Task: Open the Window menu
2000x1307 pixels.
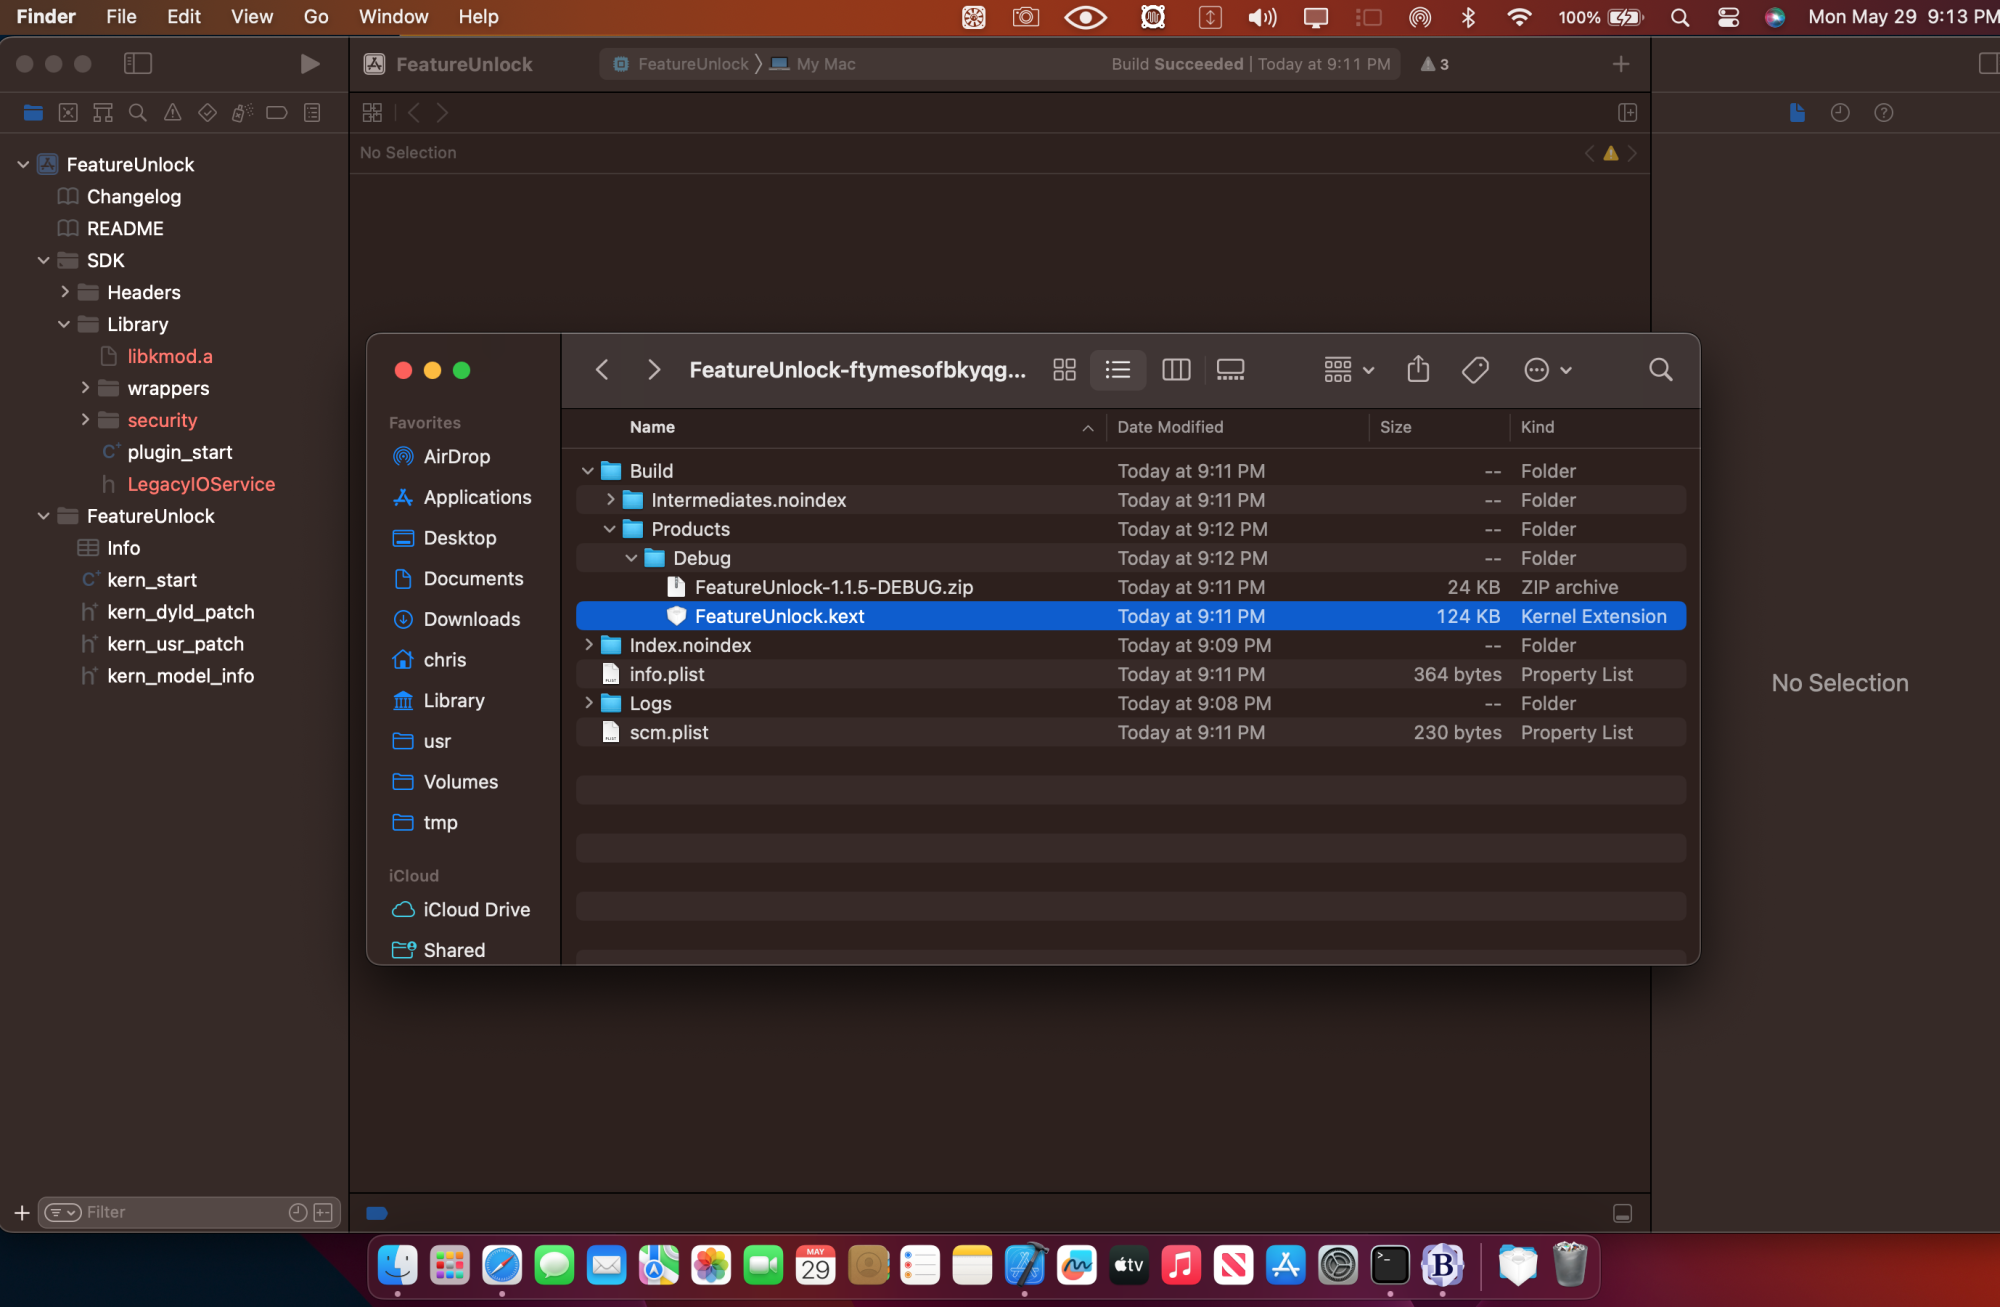Action: coord(394,17)
